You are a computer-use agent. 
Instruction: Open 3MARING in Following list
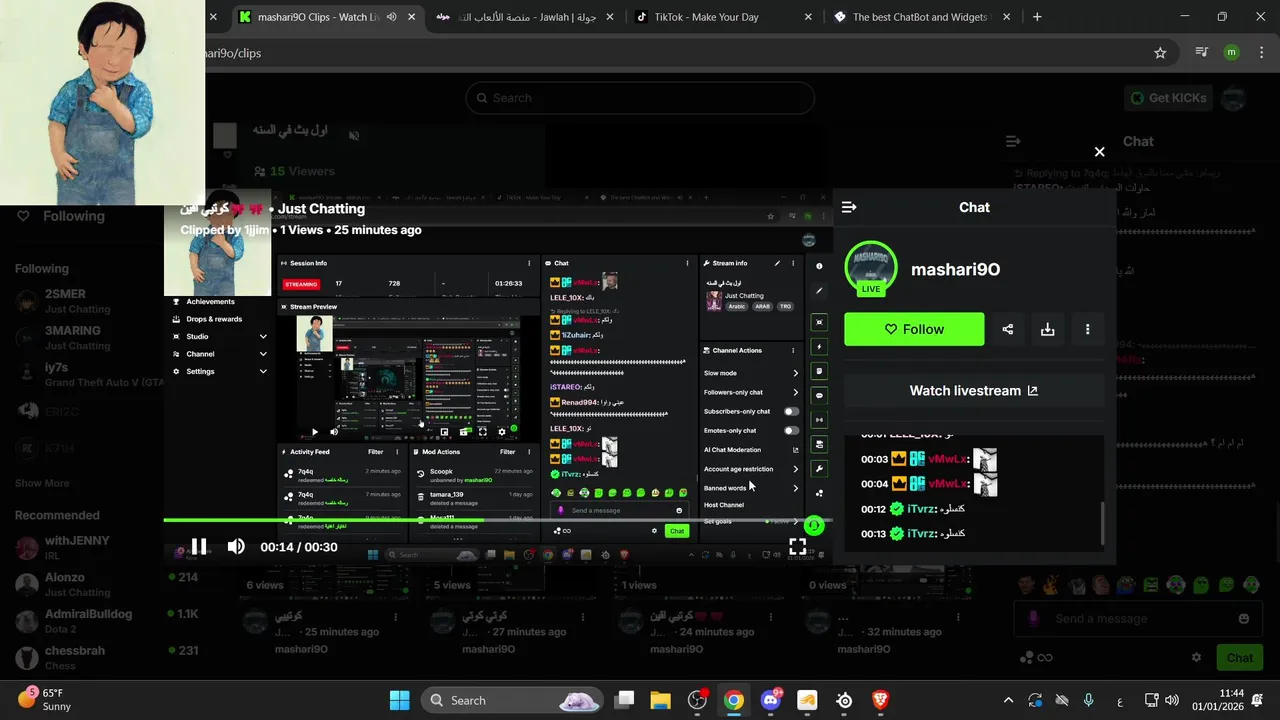click(82, 338)
